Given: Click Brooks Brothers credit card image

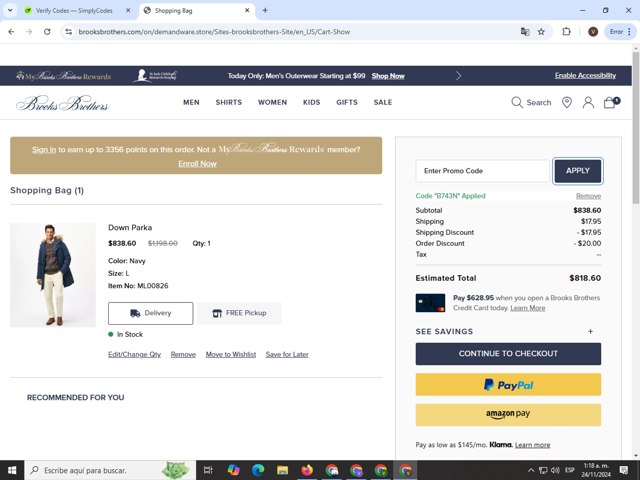Looking at the screenshot, I should pyautogui.click(x=430, y=303).
